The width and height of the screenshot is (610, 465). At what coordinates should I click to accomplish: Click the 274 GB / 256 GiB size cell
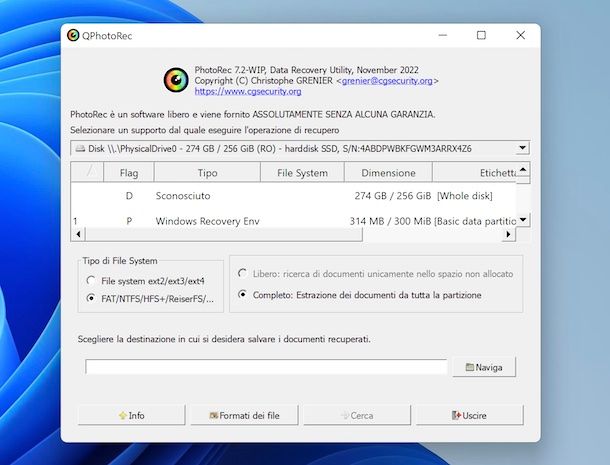(393, 196)
